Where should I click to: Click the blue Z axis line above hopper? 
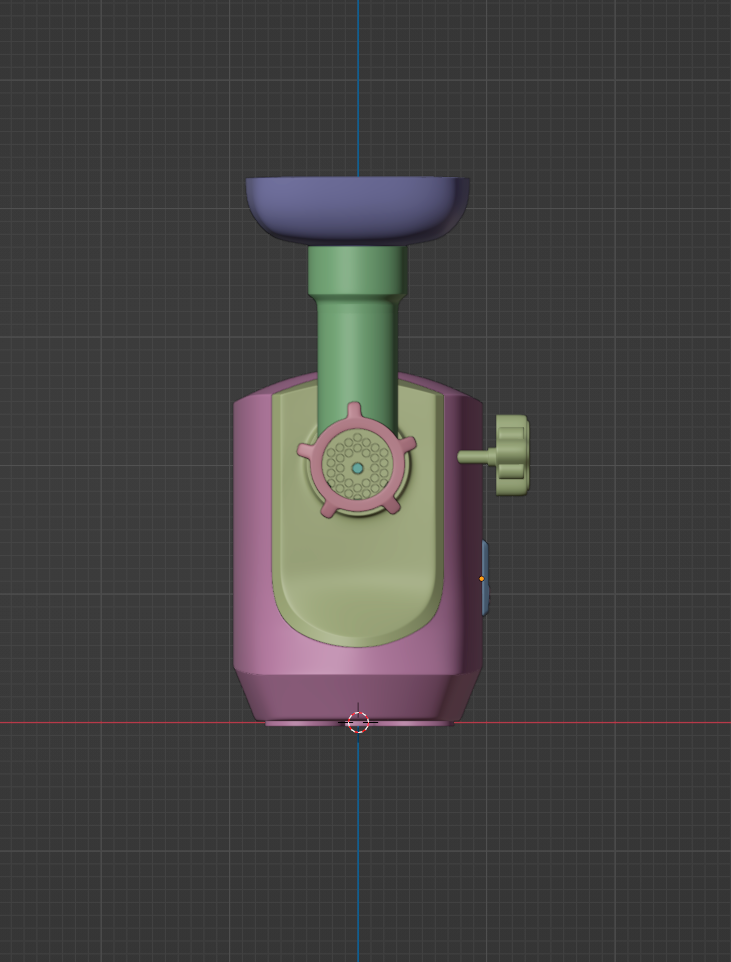coord(357,80)
